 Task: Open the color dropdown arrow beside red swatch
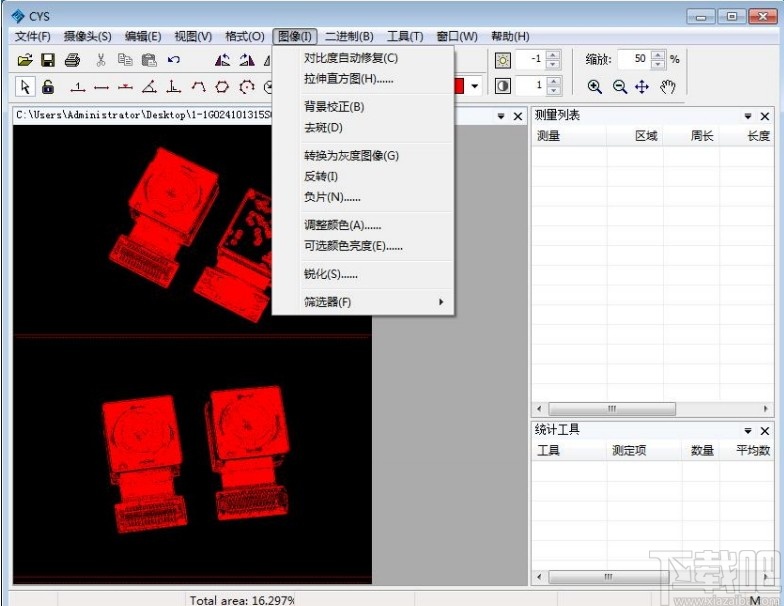(474, 86)
